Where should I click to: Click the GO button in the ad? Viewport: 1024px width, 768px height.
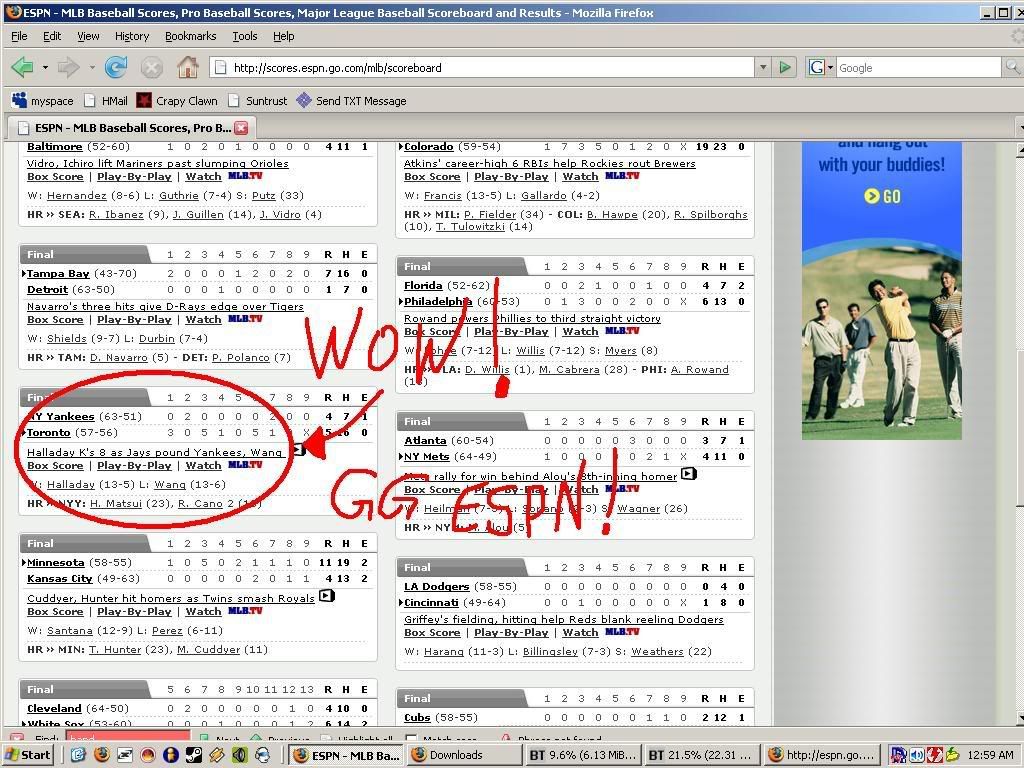(882, 196)
